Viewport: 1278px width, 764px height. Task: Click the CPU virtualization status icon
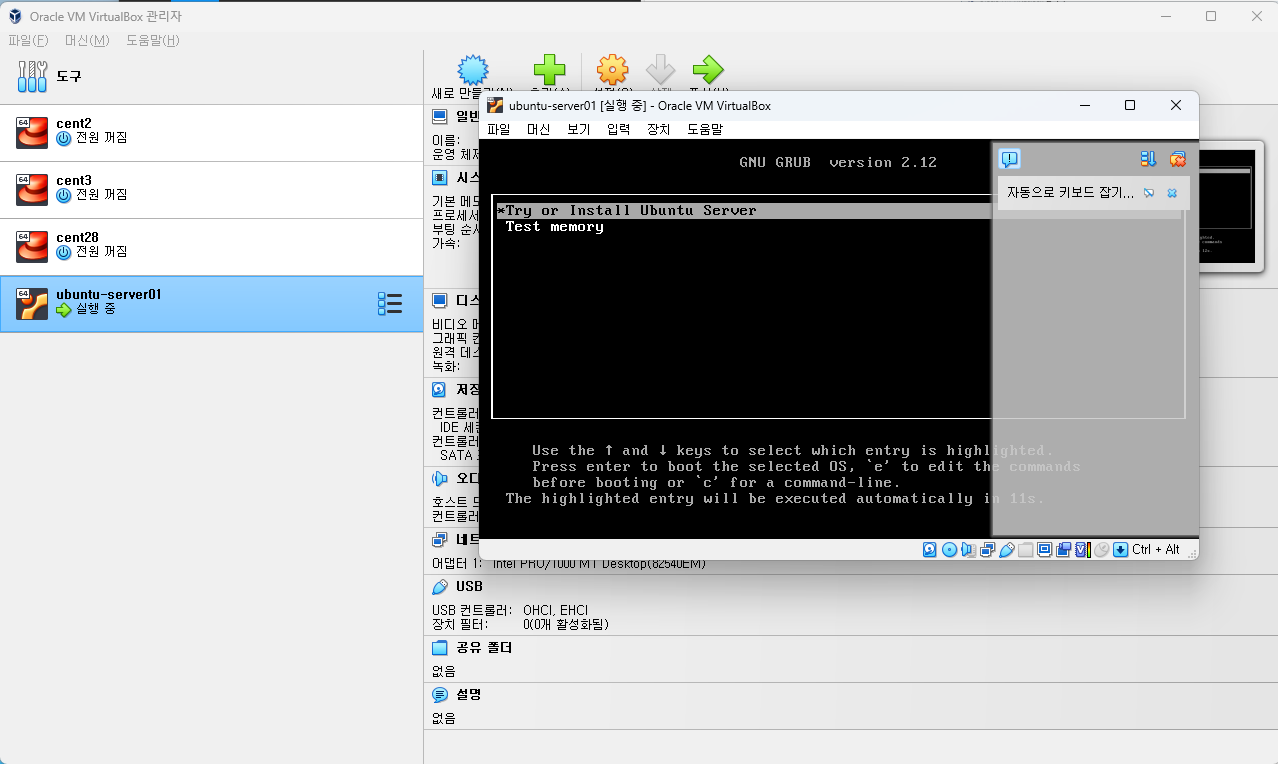click(x=1082, y=550)
